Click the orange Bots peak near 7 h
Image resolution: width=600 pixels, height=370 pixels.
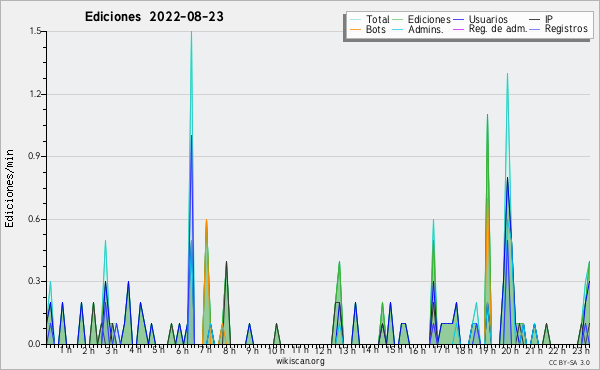(206, 220)
